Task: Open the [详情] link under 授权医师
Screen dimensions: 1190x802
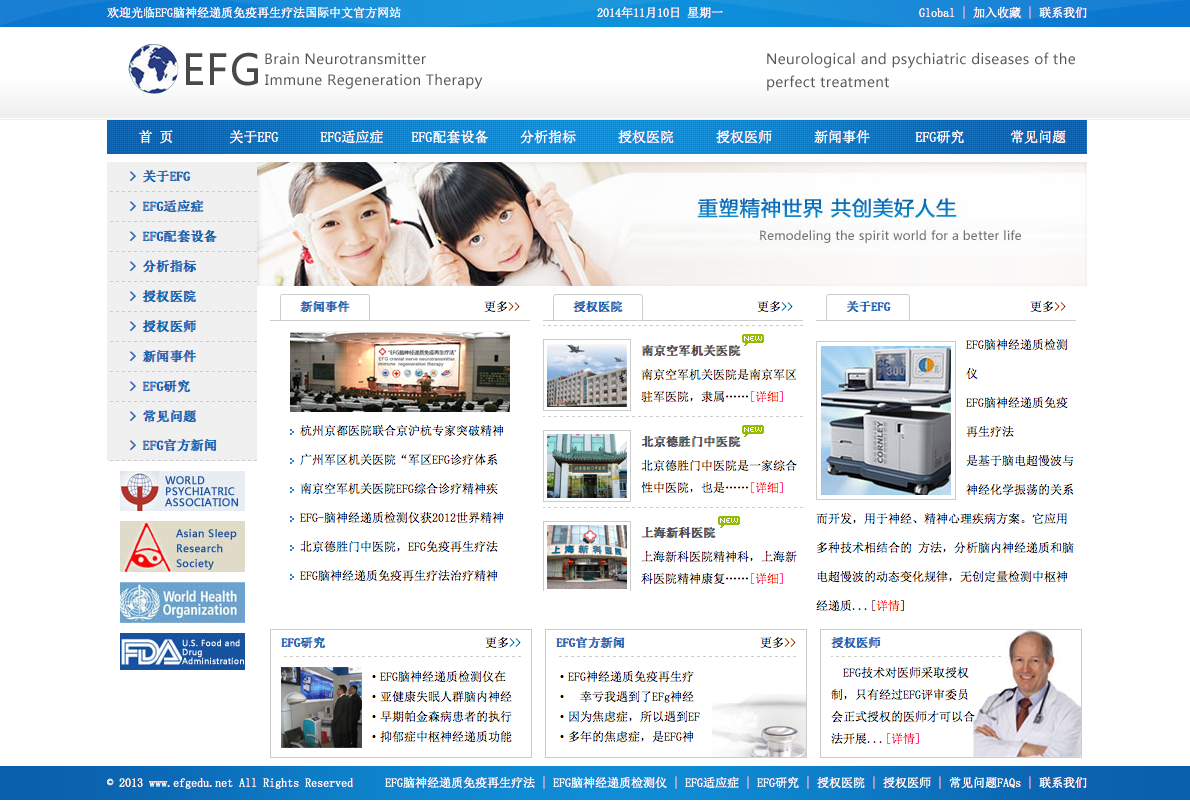Action: [903, 738]
